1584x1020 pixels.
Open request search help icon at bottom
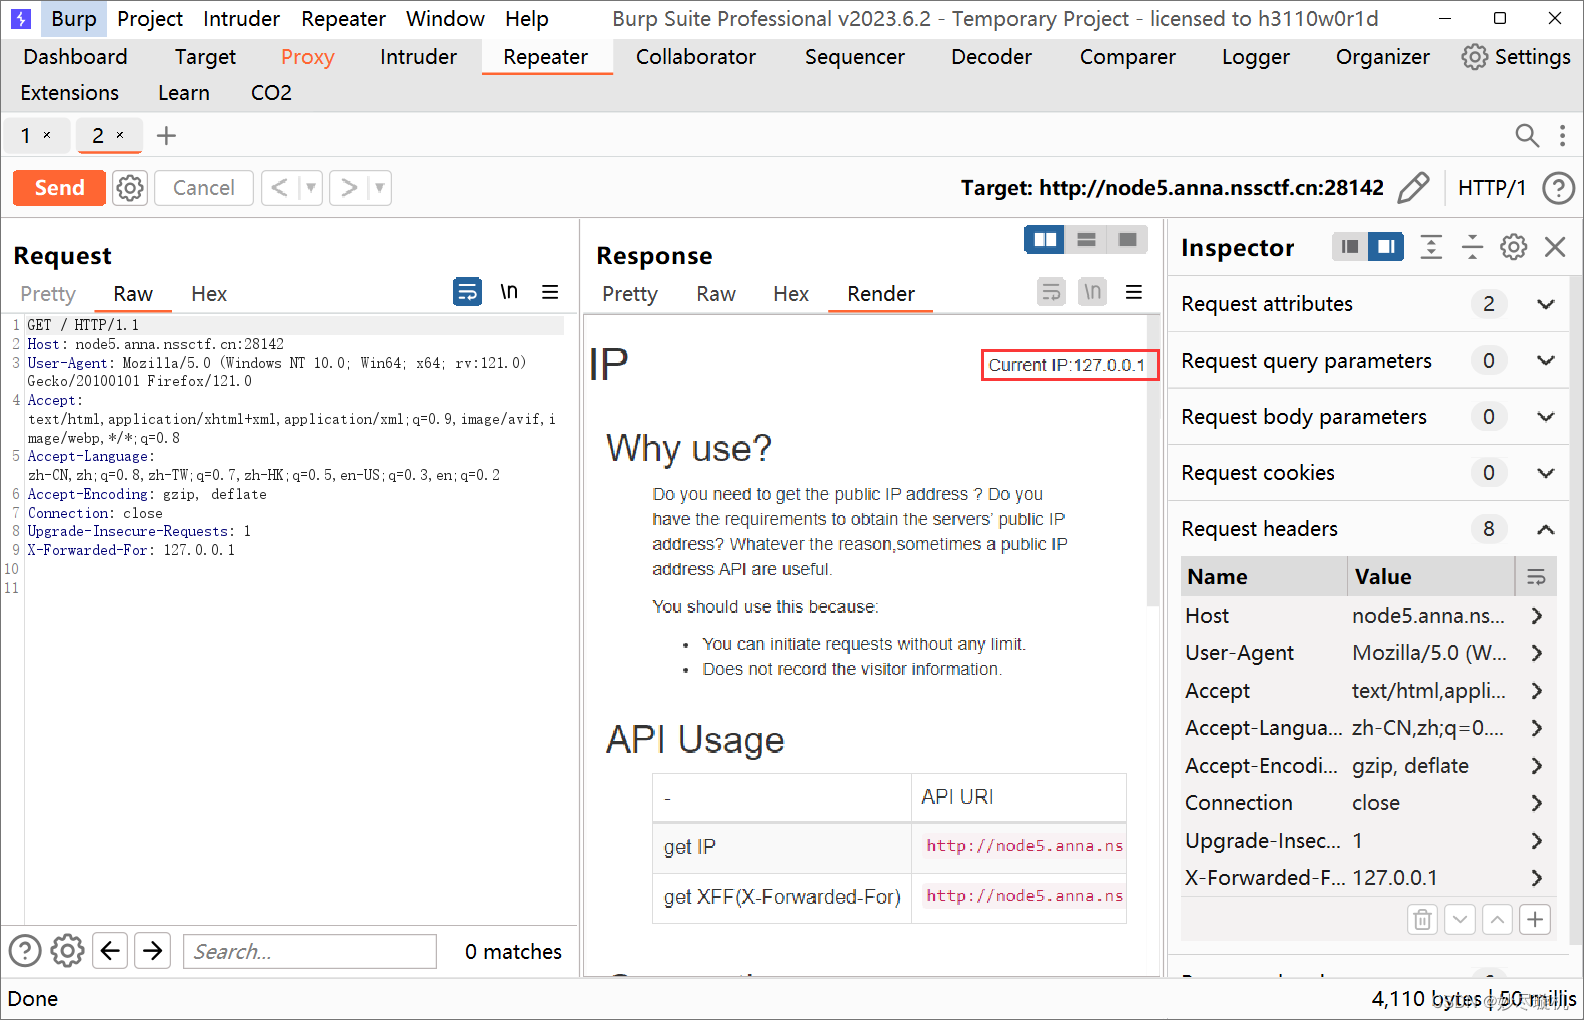25,950
